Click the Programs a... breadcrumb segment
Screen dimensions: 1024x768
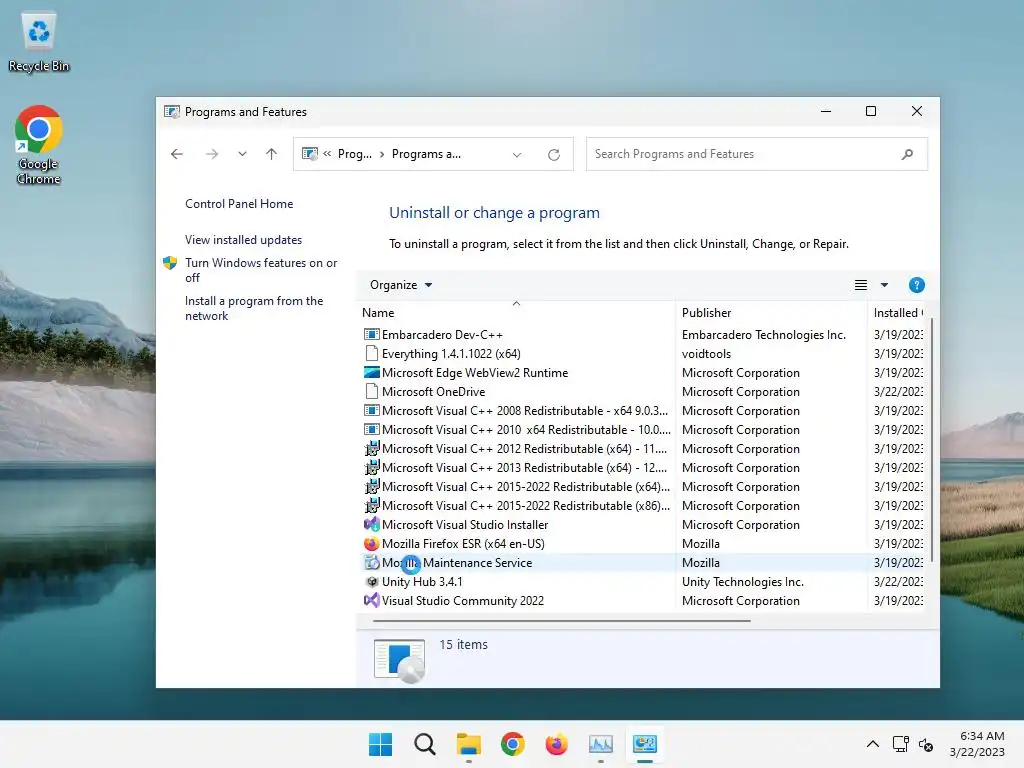pyautogui.click(x=426, y=154)
